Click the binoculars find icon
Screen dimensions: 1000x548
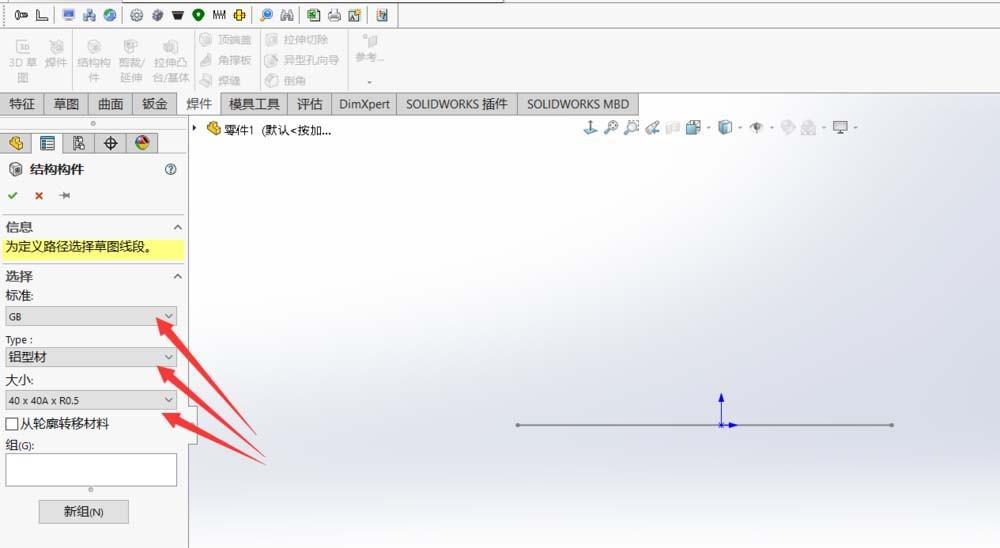[x=287, y=15]
